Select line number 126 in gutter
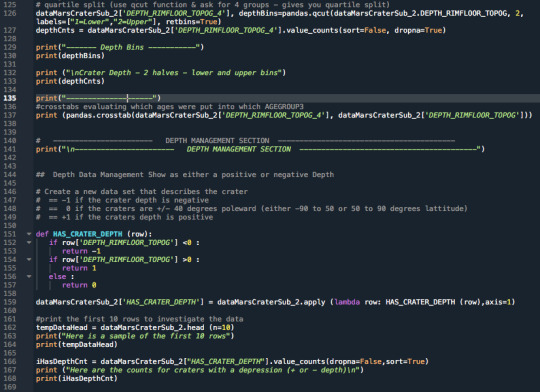Image resolution: width=540 pixels, height=392 pixels. click(x=10, y=13)
